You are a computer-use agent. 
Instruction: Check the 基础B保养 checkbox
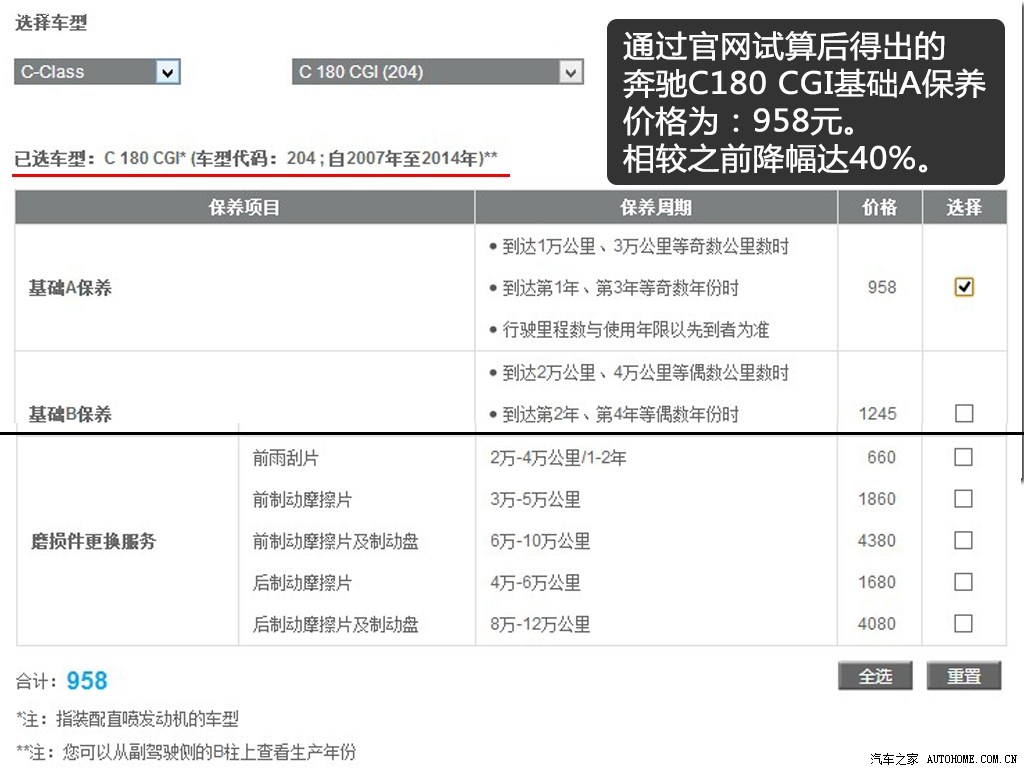pyautogui.click(x=964, y=413)
